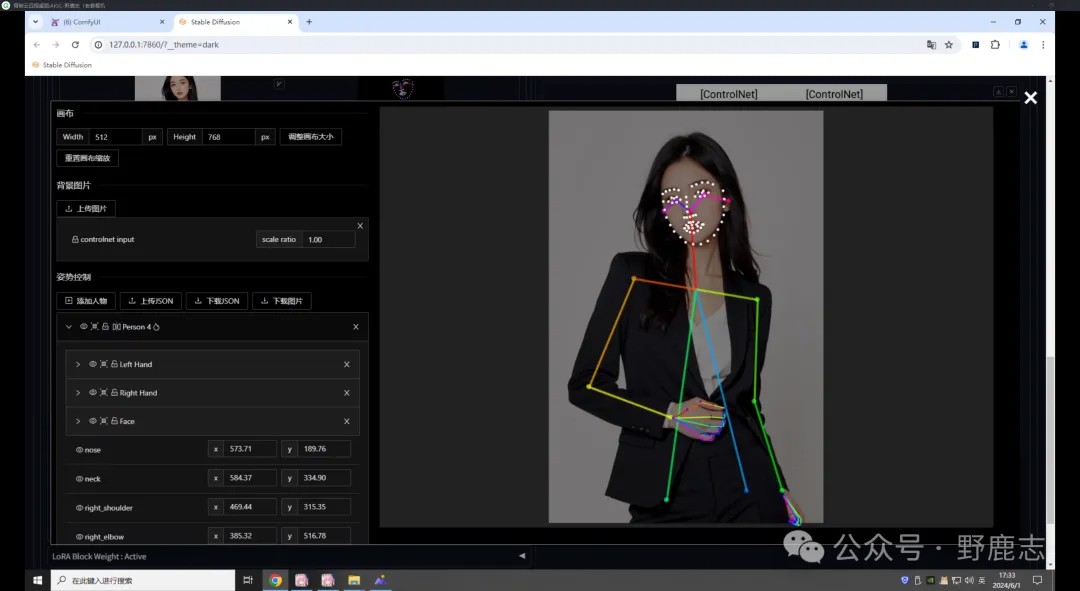Click the translate page icon
Screen dimensions: 1080x591
pos(931,44)
